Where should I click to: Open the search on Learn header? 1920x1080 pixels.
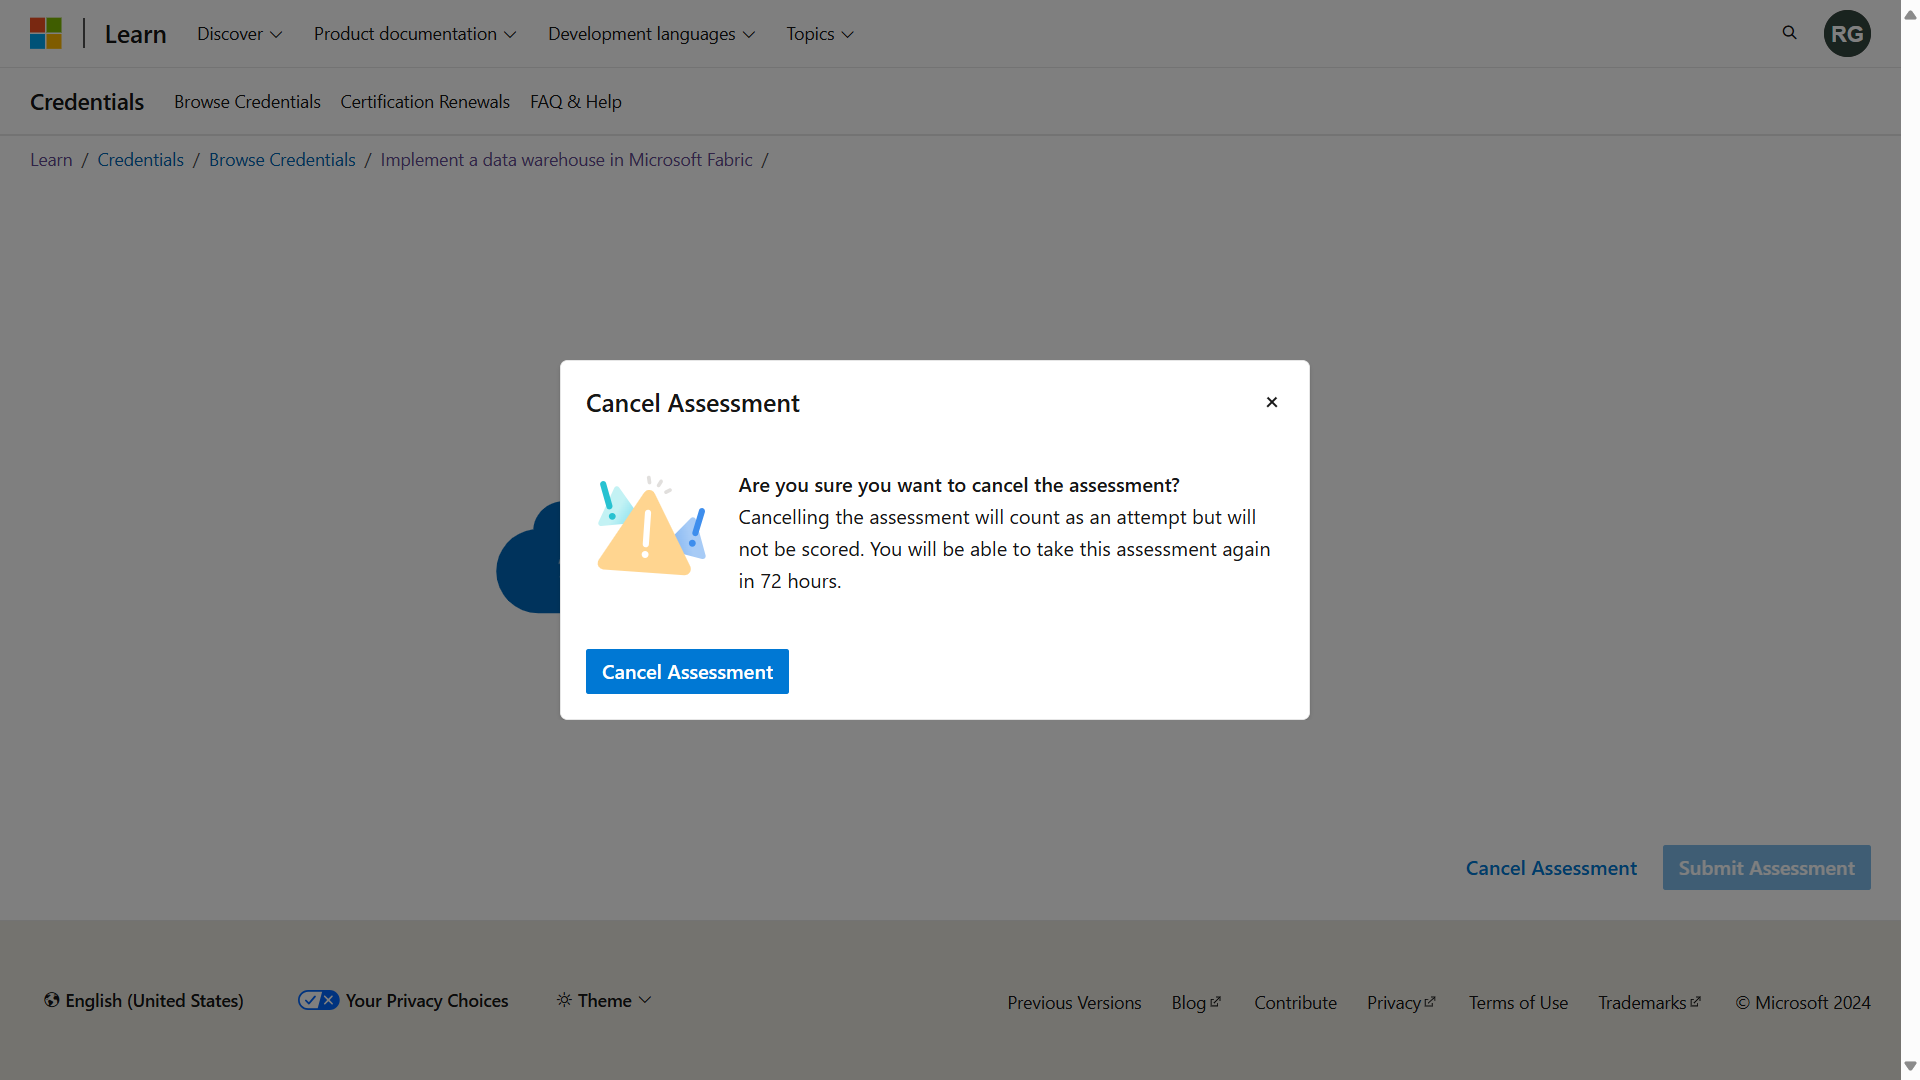point(1789,33)
